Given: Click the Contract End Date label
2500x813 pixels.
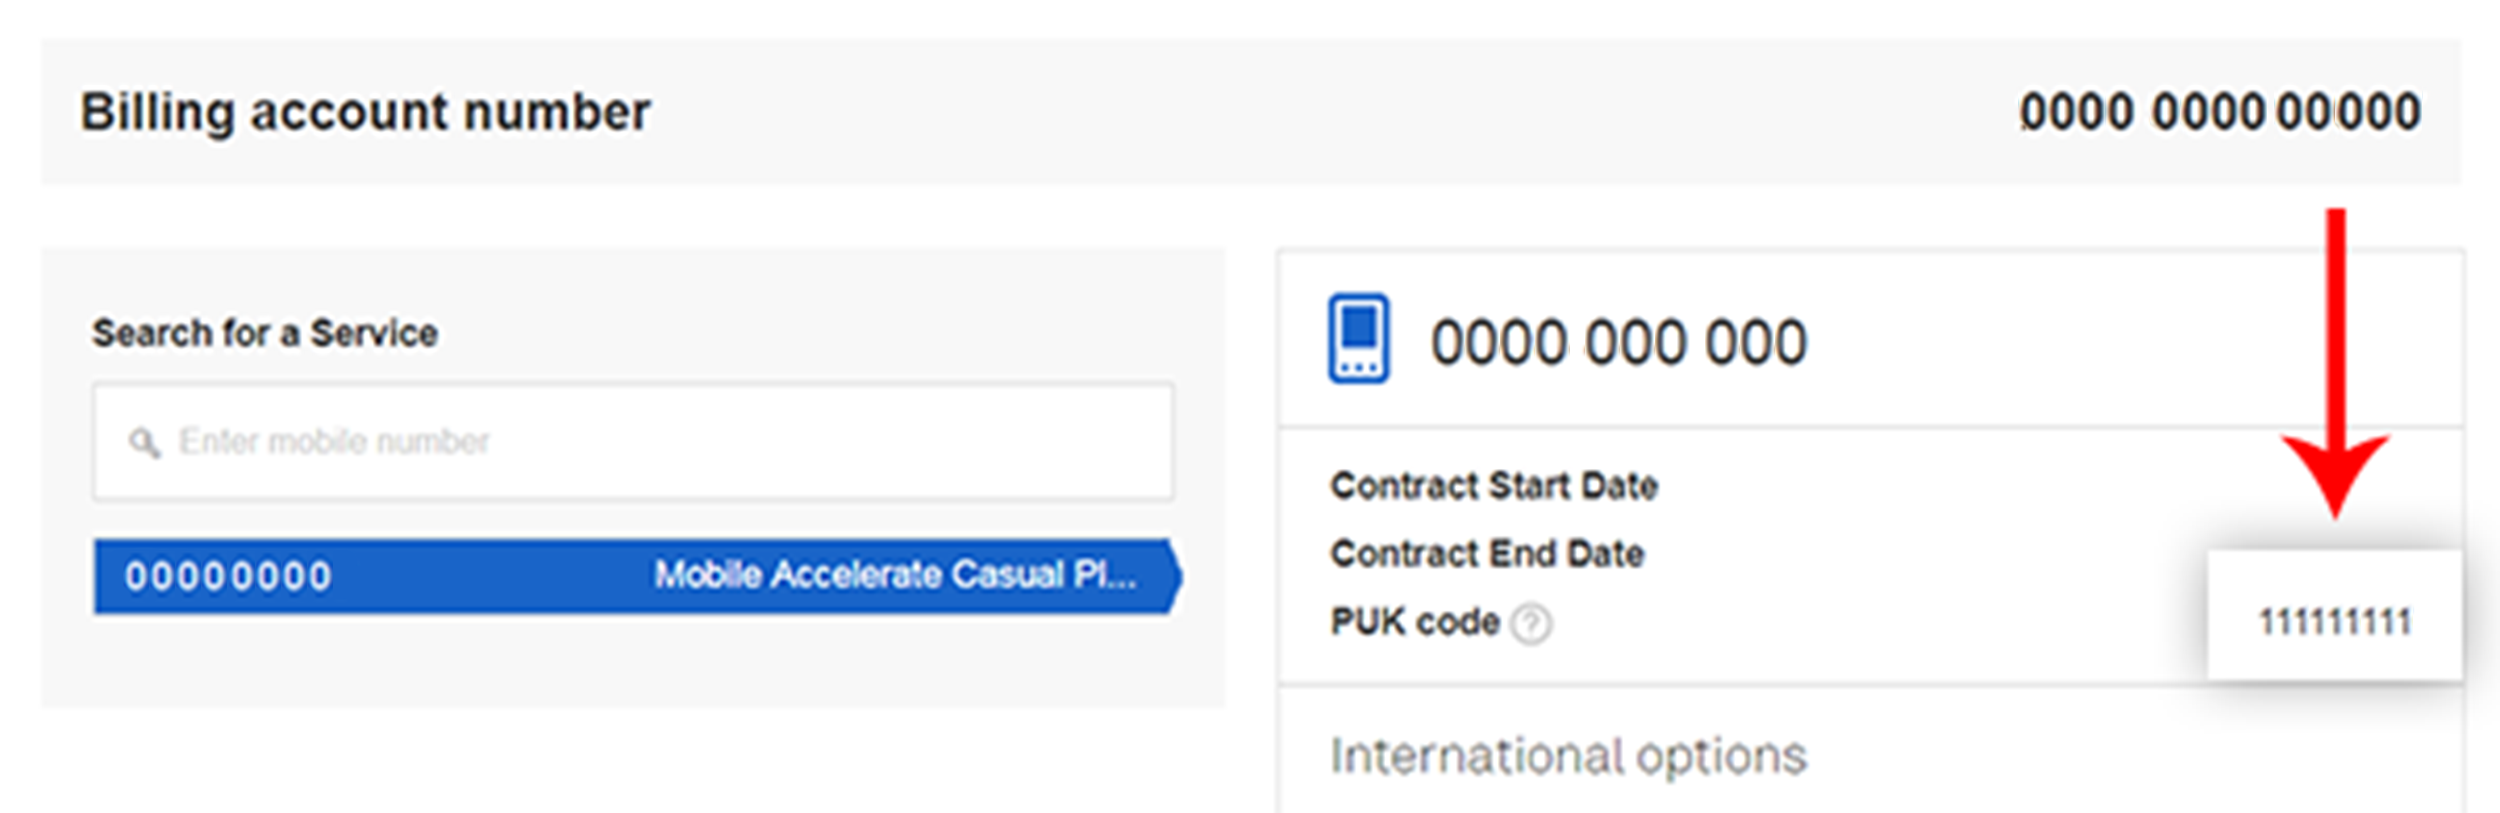Looking at the screenshot, I should tap(1487, 554).
